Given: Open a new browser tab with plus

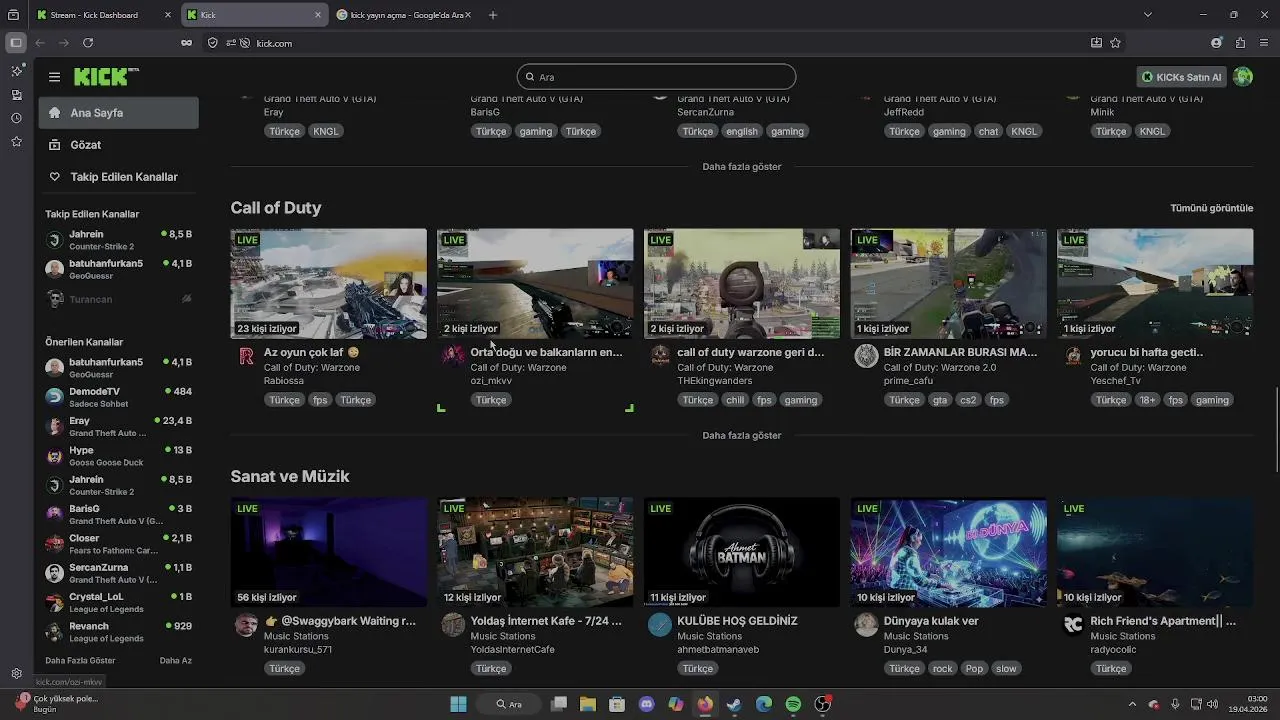Looking at the screenshot, I should (x=492, y=15).
